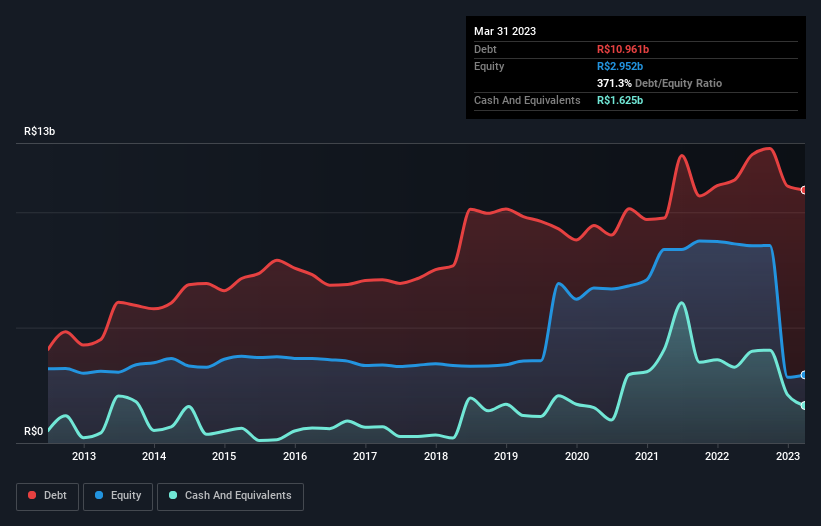The height and width of the screenshot is (526, 821).
Task: Click the 2013 x-axis label
Action: click(84, 456)
